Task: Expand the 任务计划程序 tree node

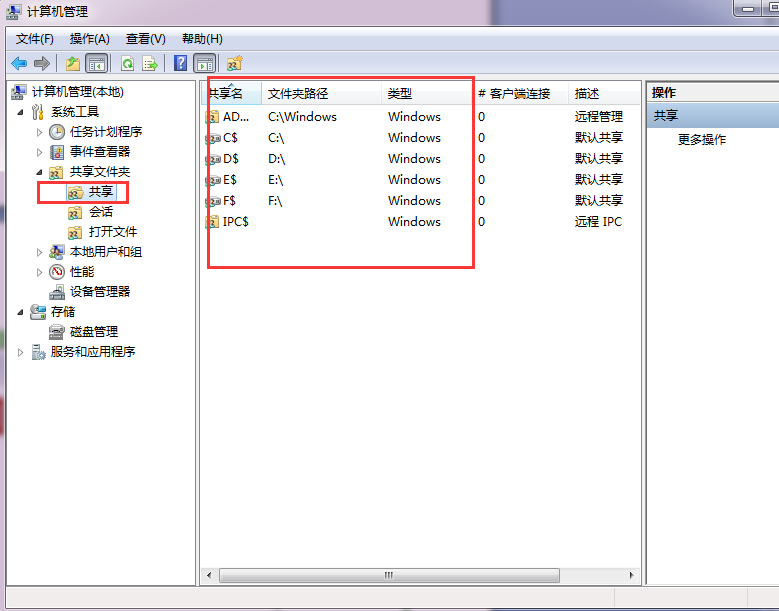Action: coord(39,132)
